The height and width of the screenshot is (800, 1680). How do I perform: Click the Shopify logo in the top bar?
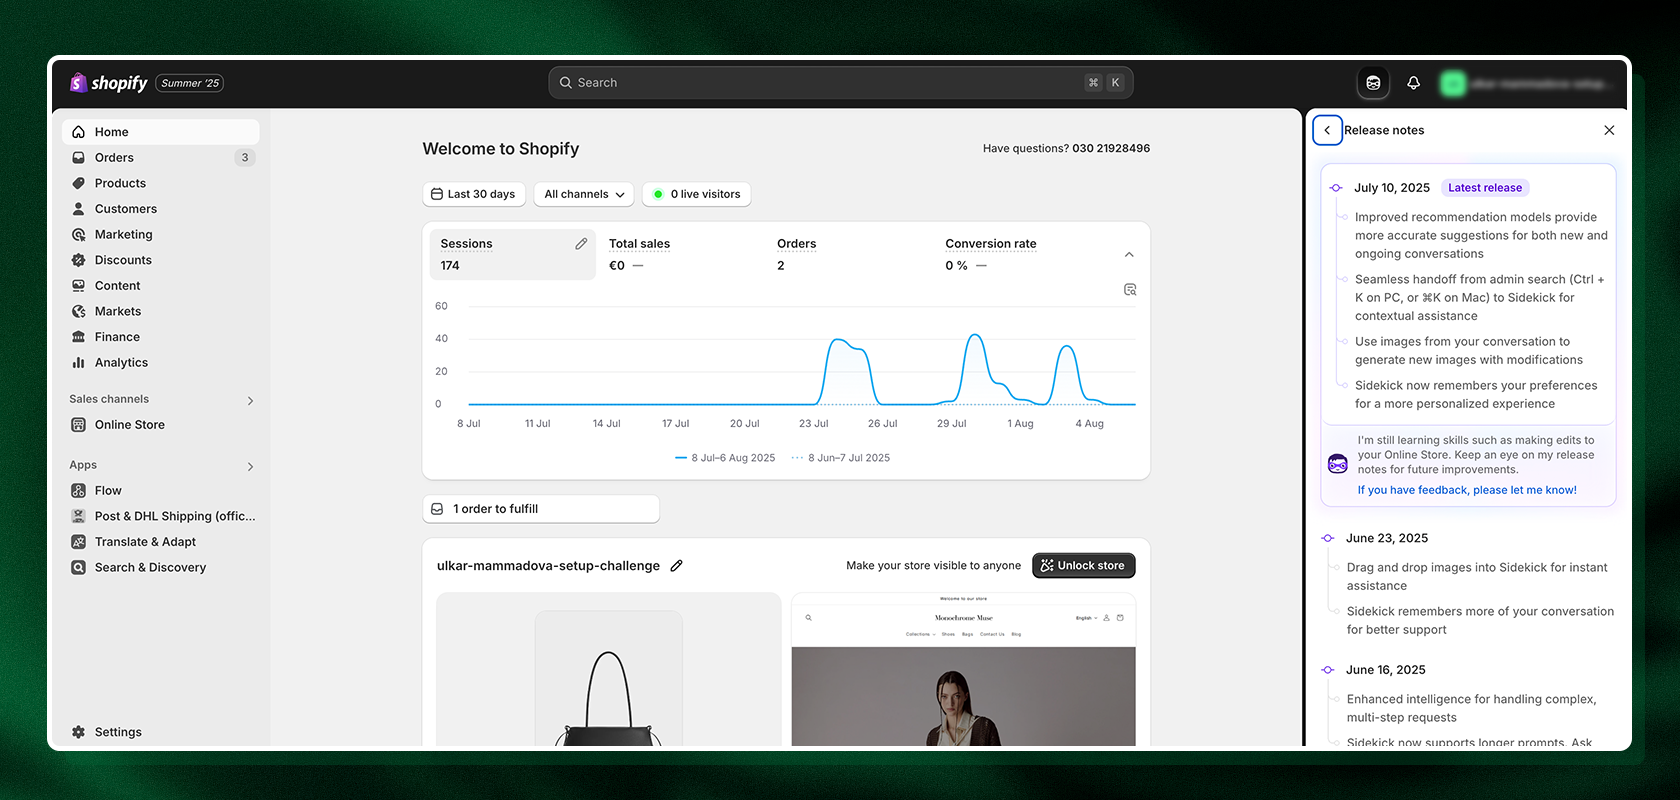pos(108,83)
